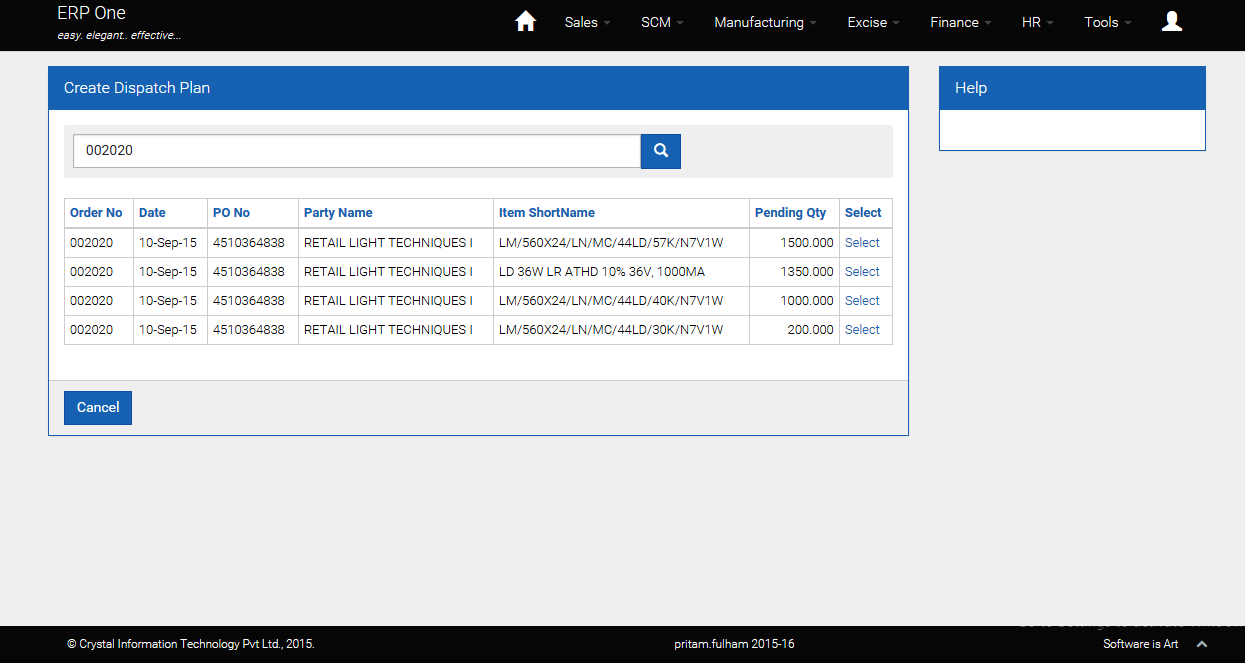Open the Sales dropdown menu
The image size is (1245, 663).
pyautogui.click(x=587, y=22)
